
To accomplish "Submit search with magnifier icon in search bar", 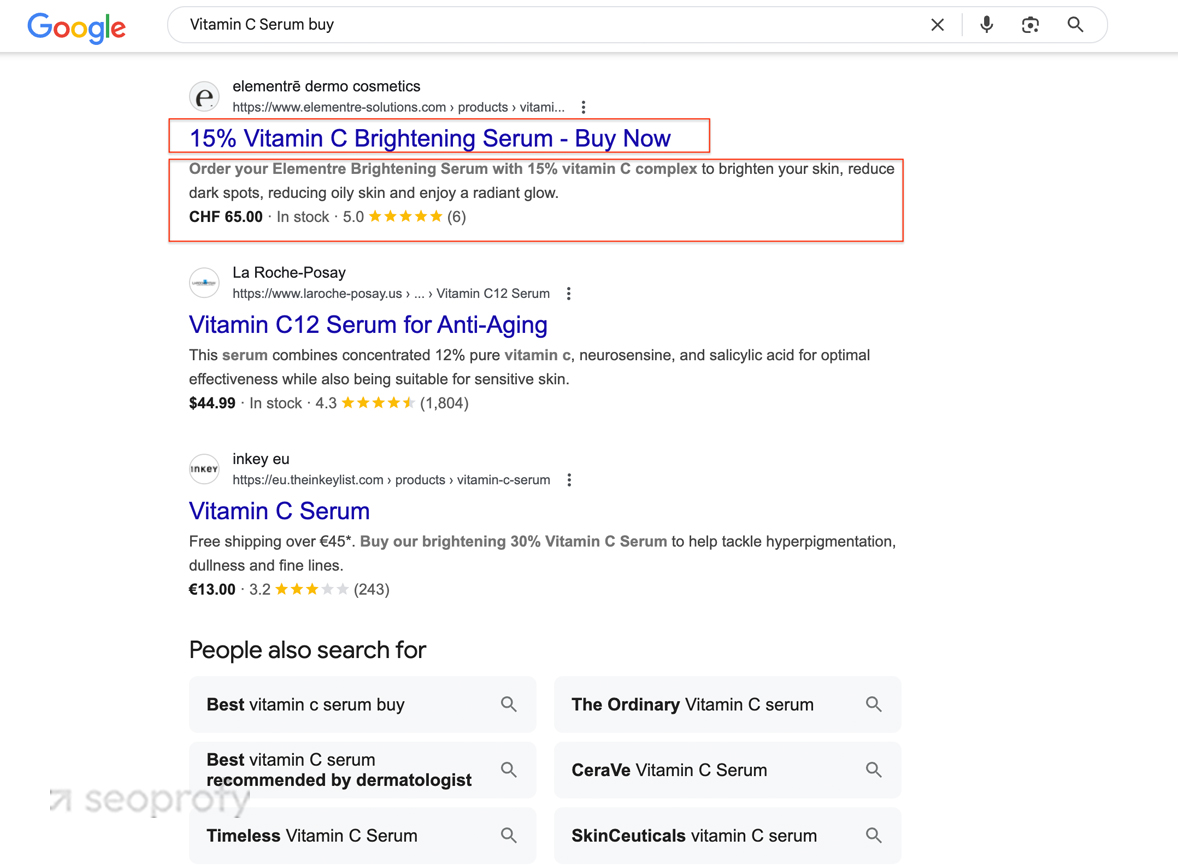I will coord(1075,25).
